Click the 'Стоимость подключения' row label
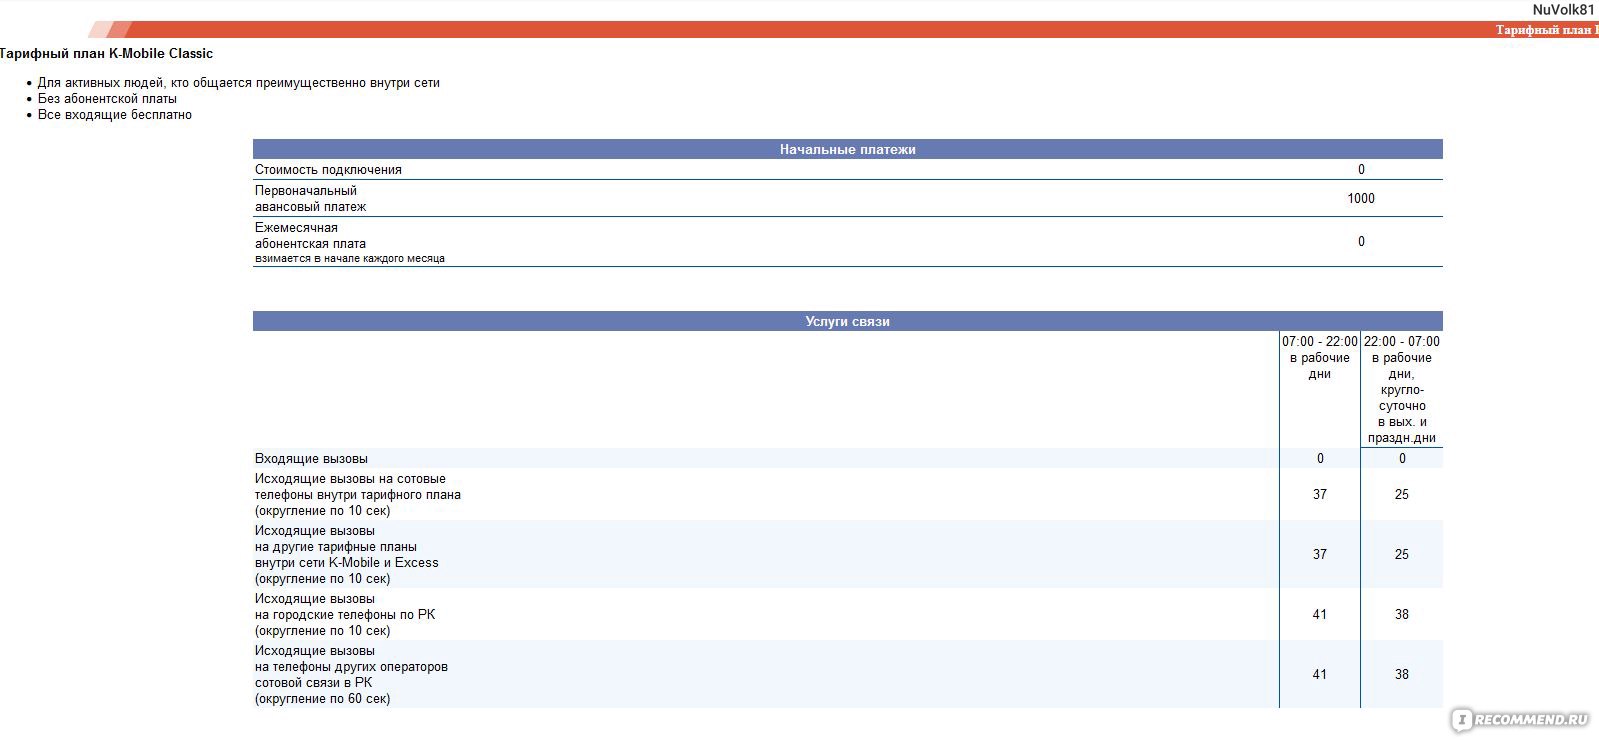Image resolution: width=1599 pixels, height=741 pixels. (328, 170)
